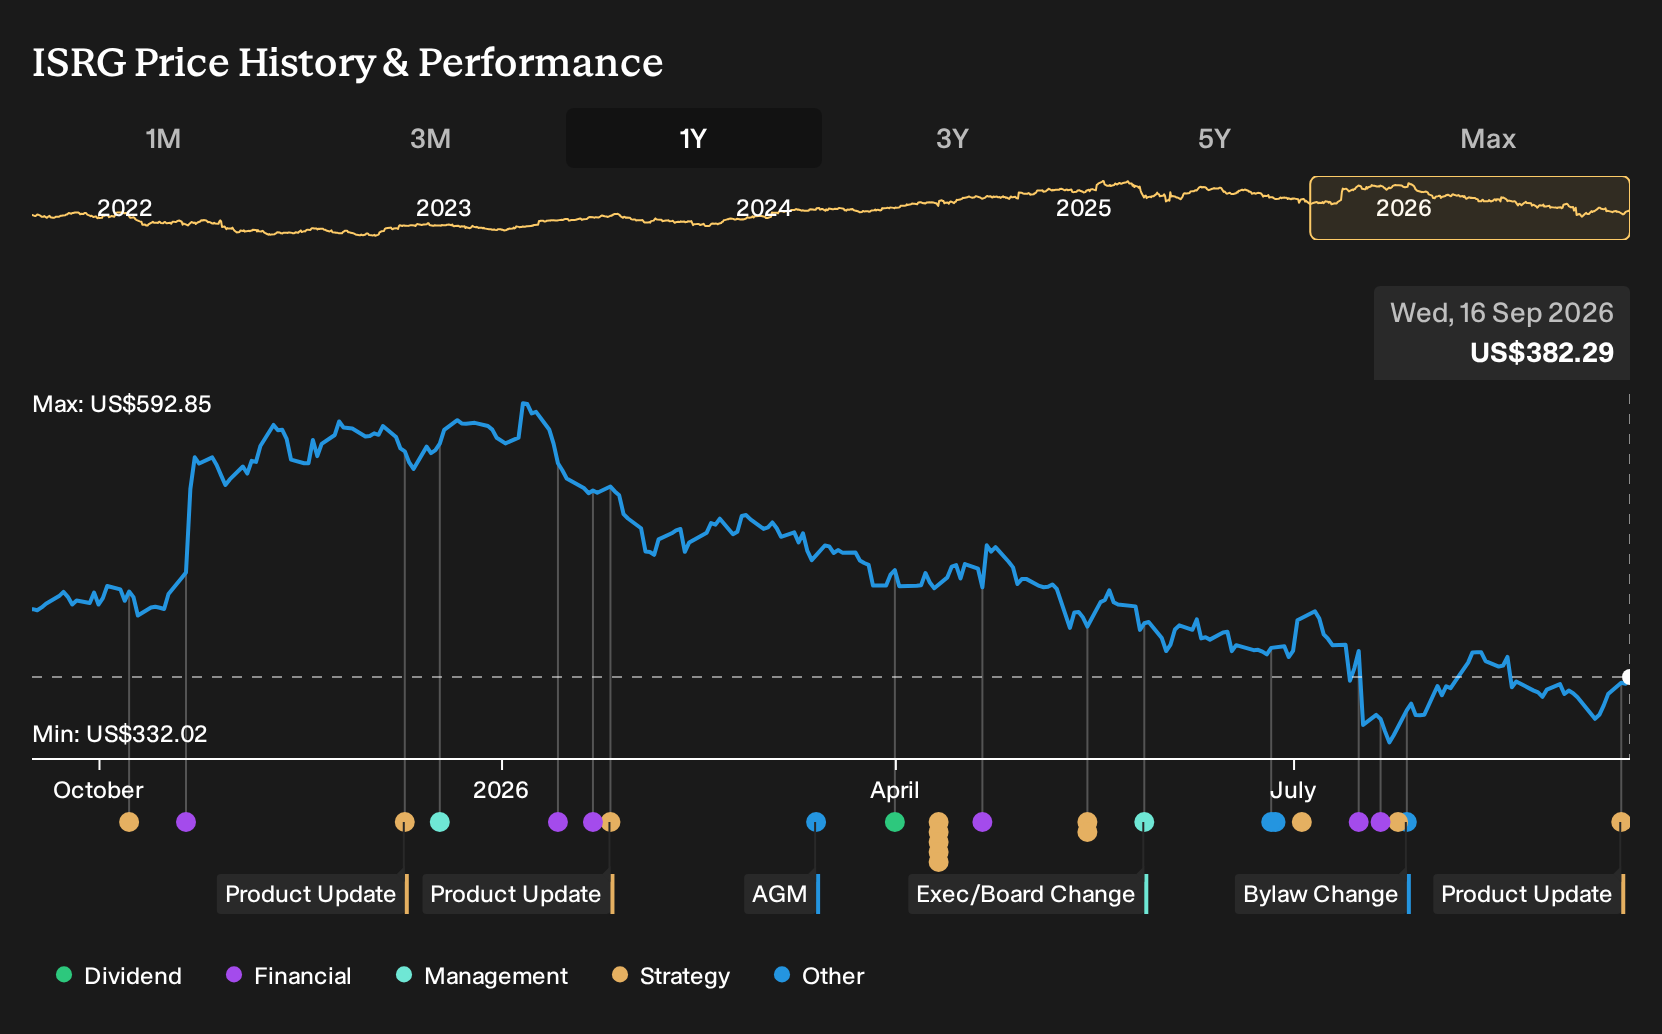Click the green Dividend dot under April
This screenshot has width=1662, height=1034.
[x=895, y=822]
